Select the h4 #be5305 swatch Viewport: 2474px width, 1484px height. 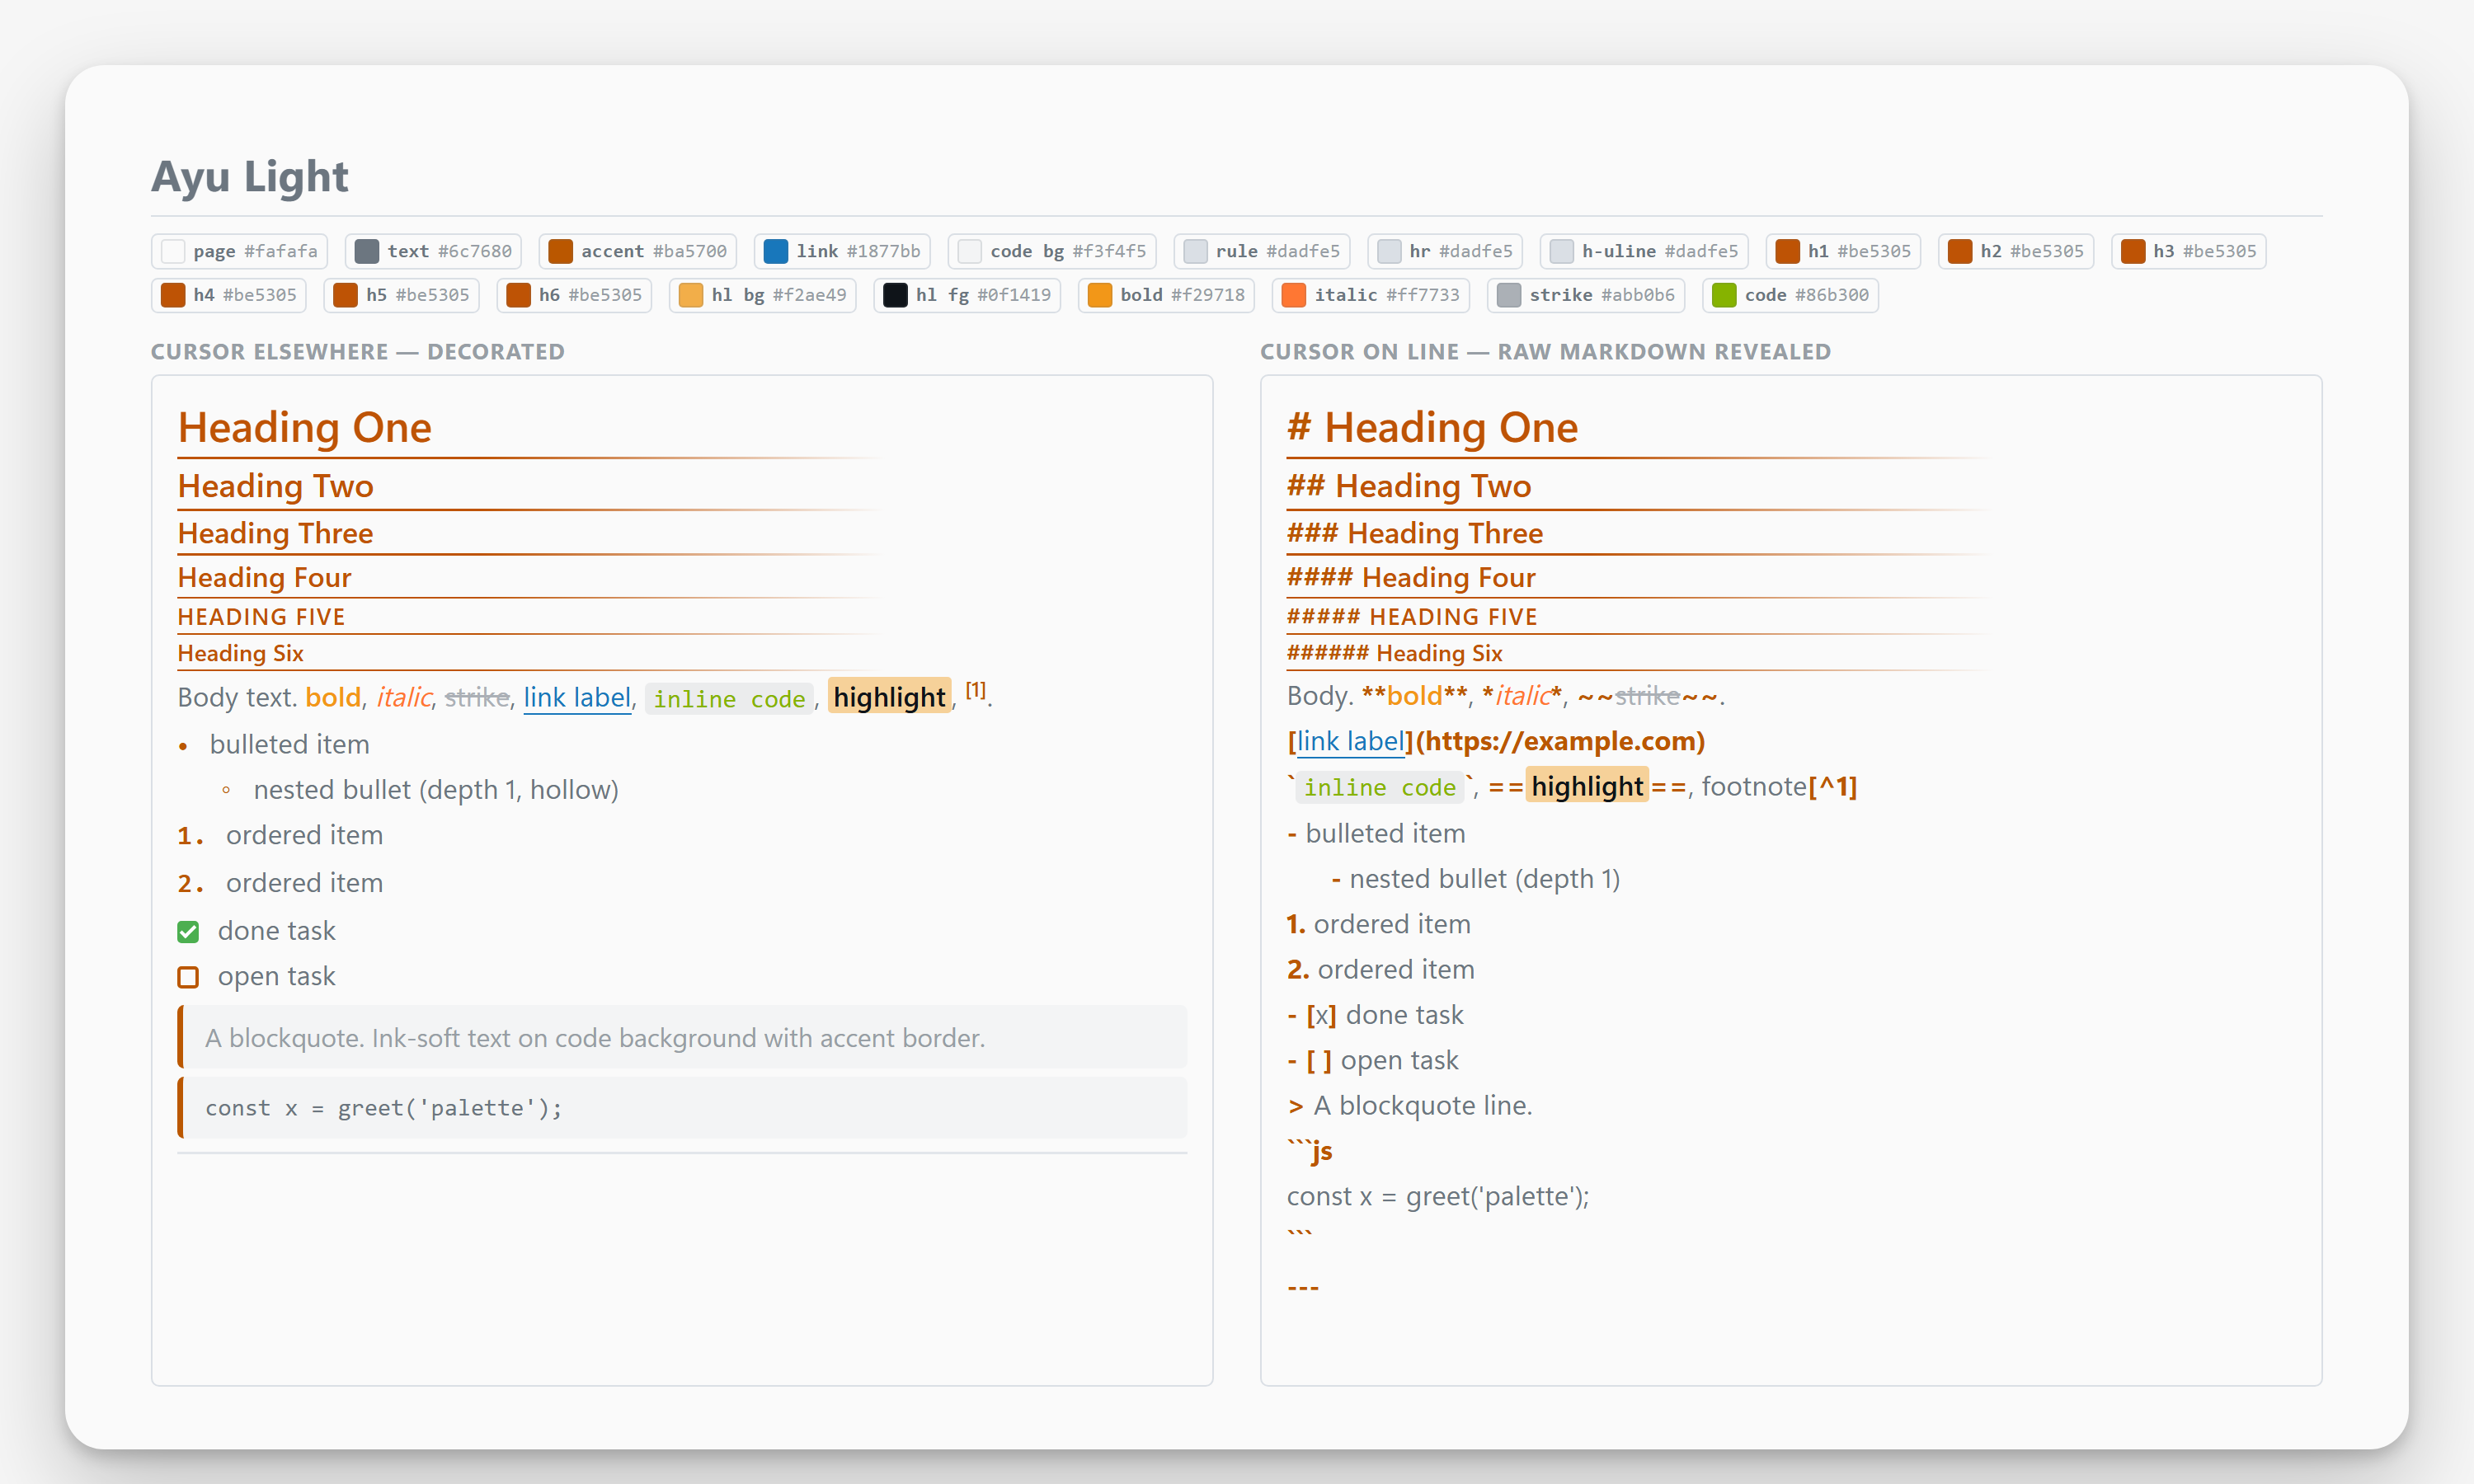tap(229, 295)
